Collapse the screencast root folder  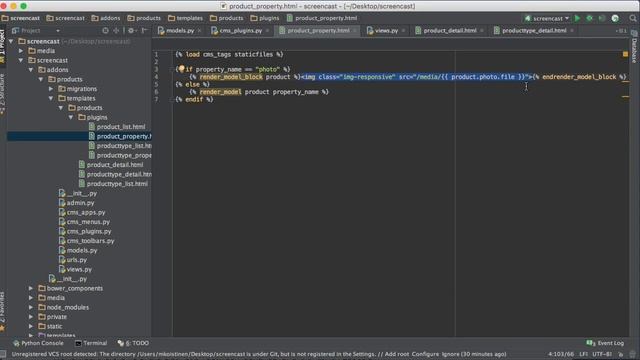[11, 41]
